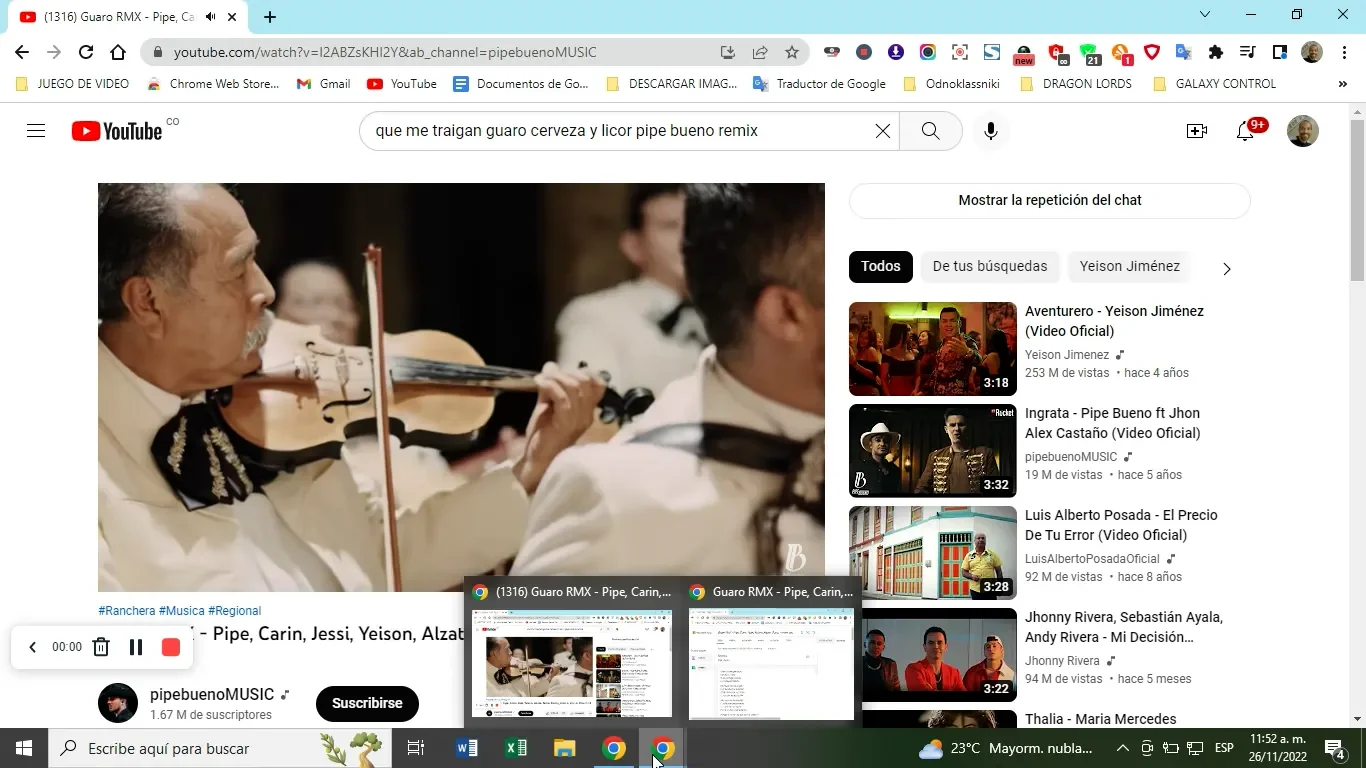Click 'Mostrar la repetición del chat' button

click(1049, 200)
